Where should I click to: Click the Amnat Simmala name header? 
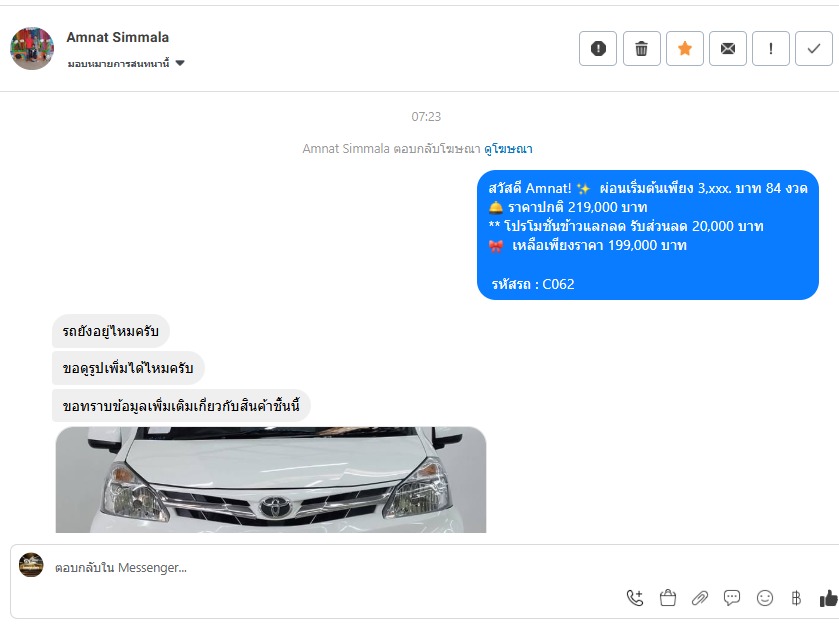(x=118, y=37)
